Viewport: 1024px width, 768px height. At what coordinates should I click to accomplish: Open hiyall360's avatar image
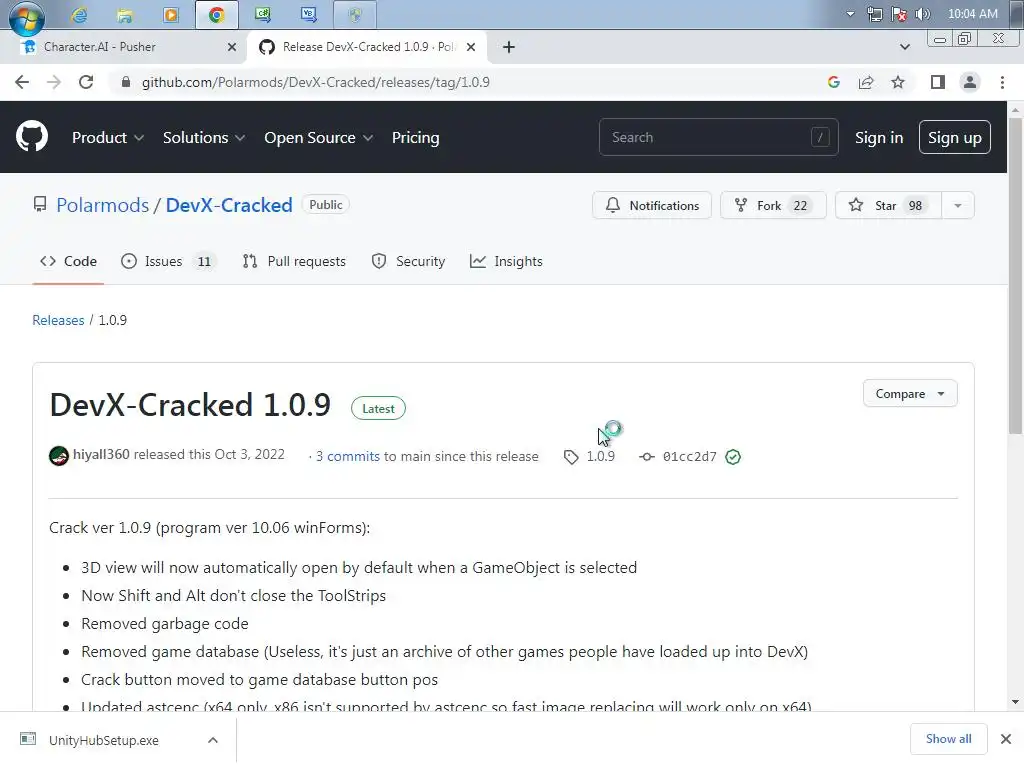tap(59, 456)
